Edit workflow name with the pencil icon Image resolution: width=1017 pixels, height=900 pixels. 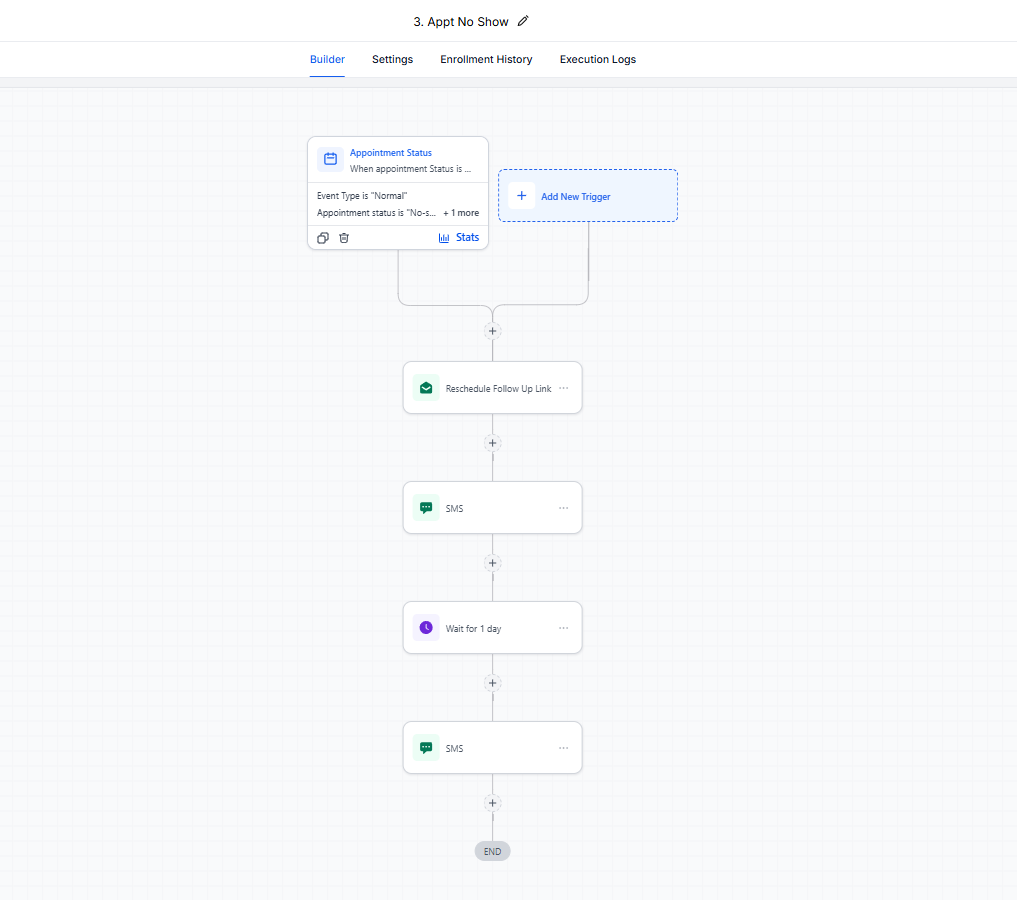coord(523,21)
